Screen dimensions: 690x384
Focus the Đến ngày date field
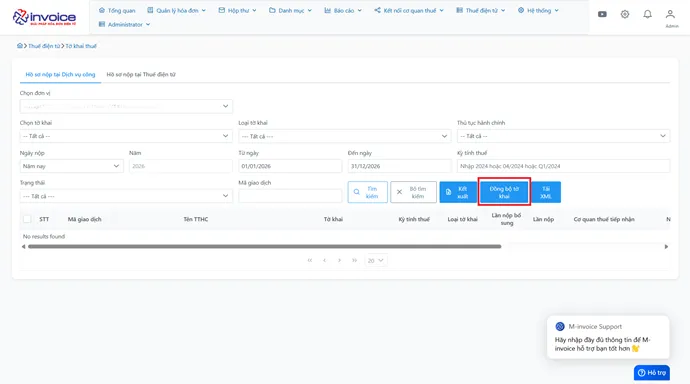tap(400, 166)
